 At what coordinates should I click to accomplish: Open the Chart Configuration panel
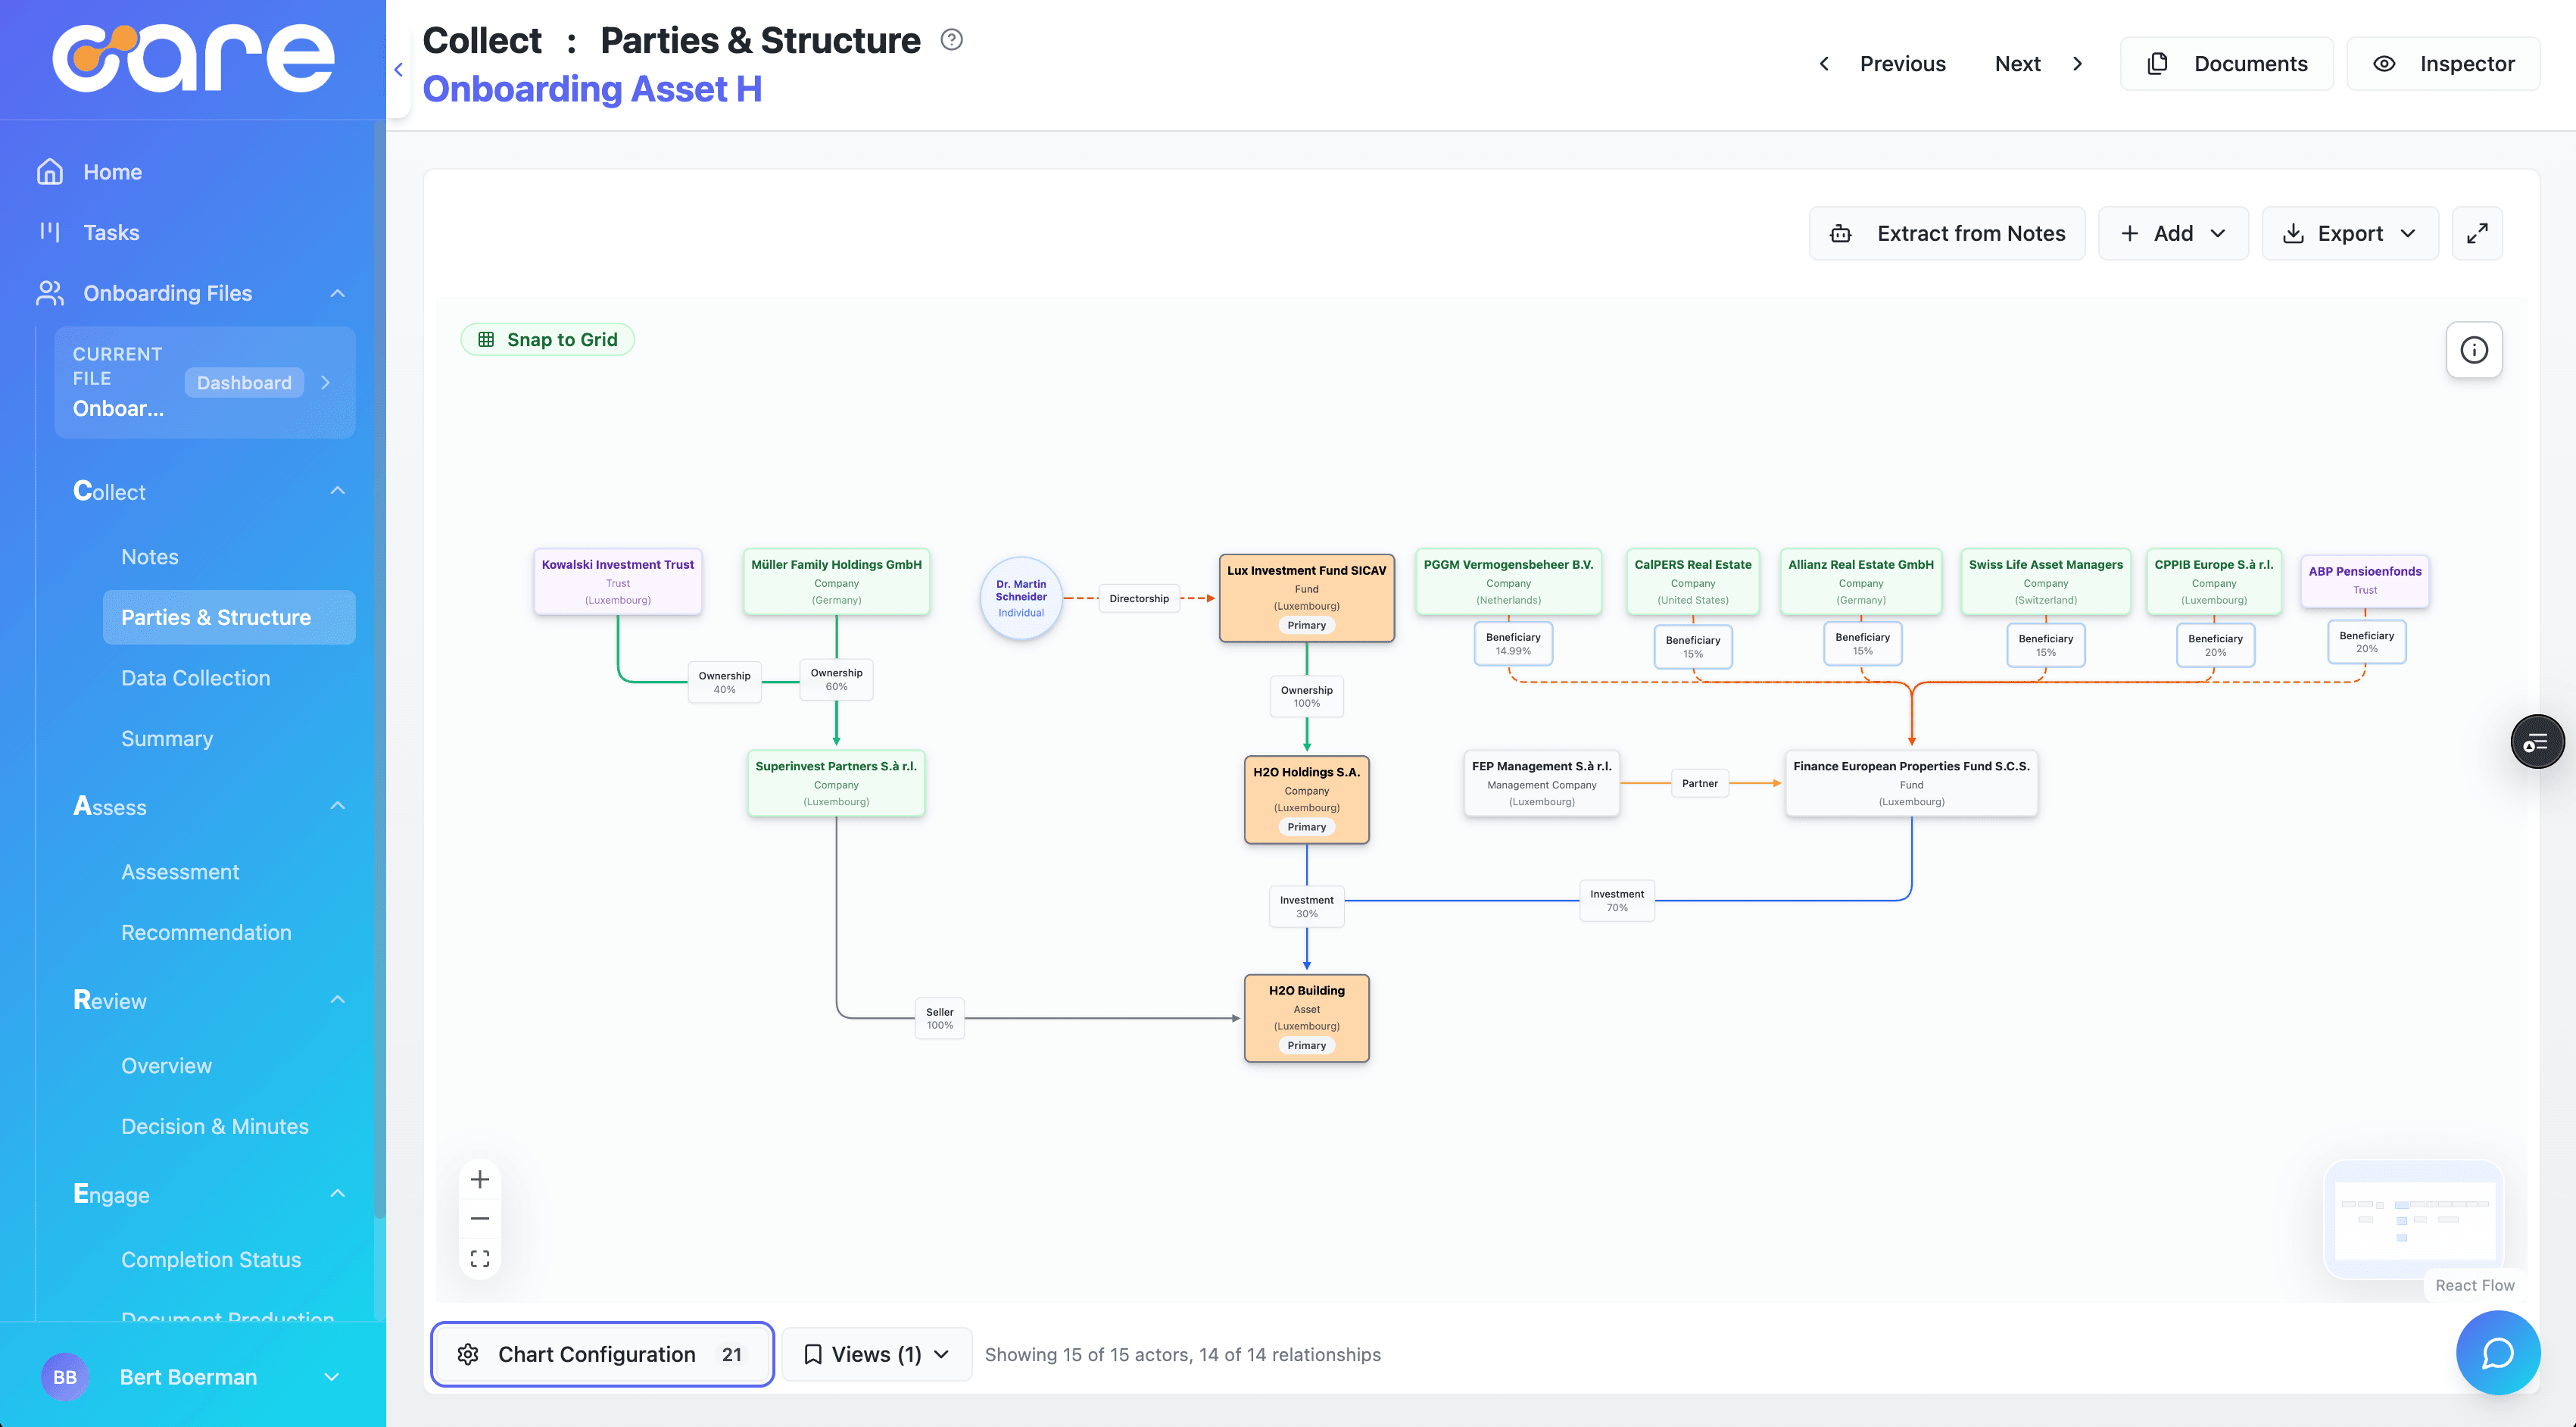[x=602, y=1354]
